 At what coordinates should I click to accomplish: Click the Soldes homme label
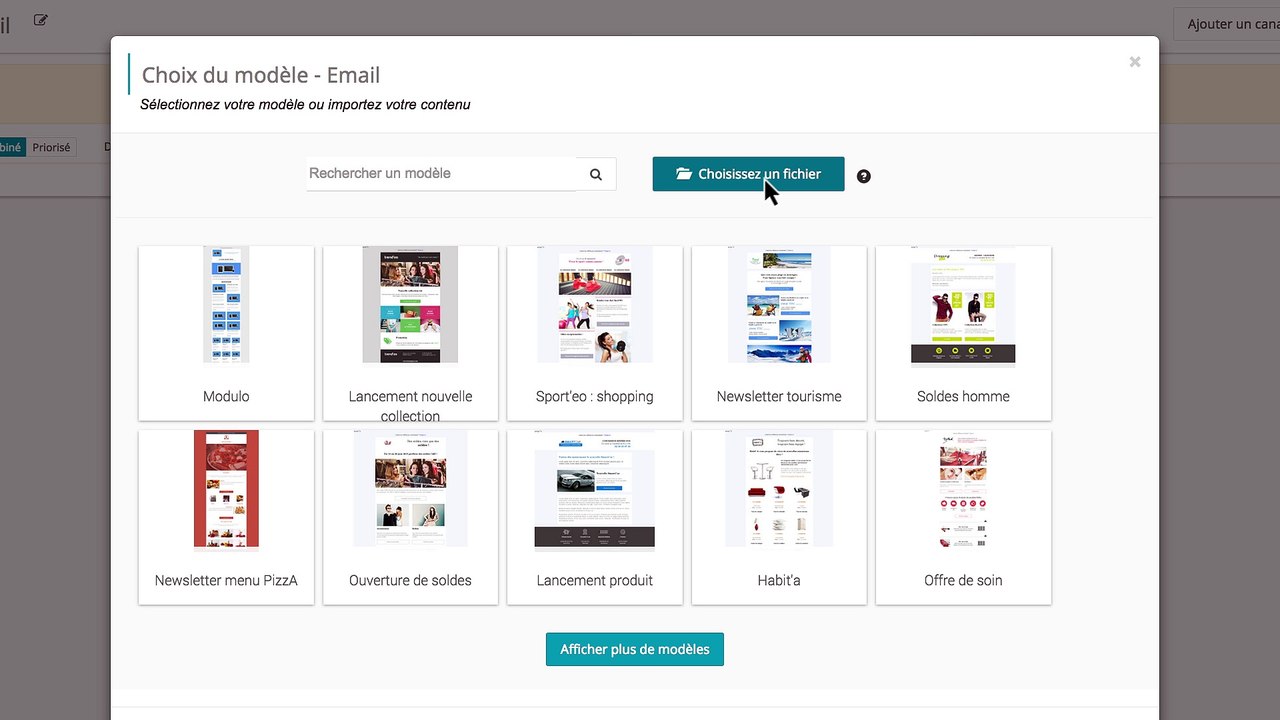coord(963,397)
